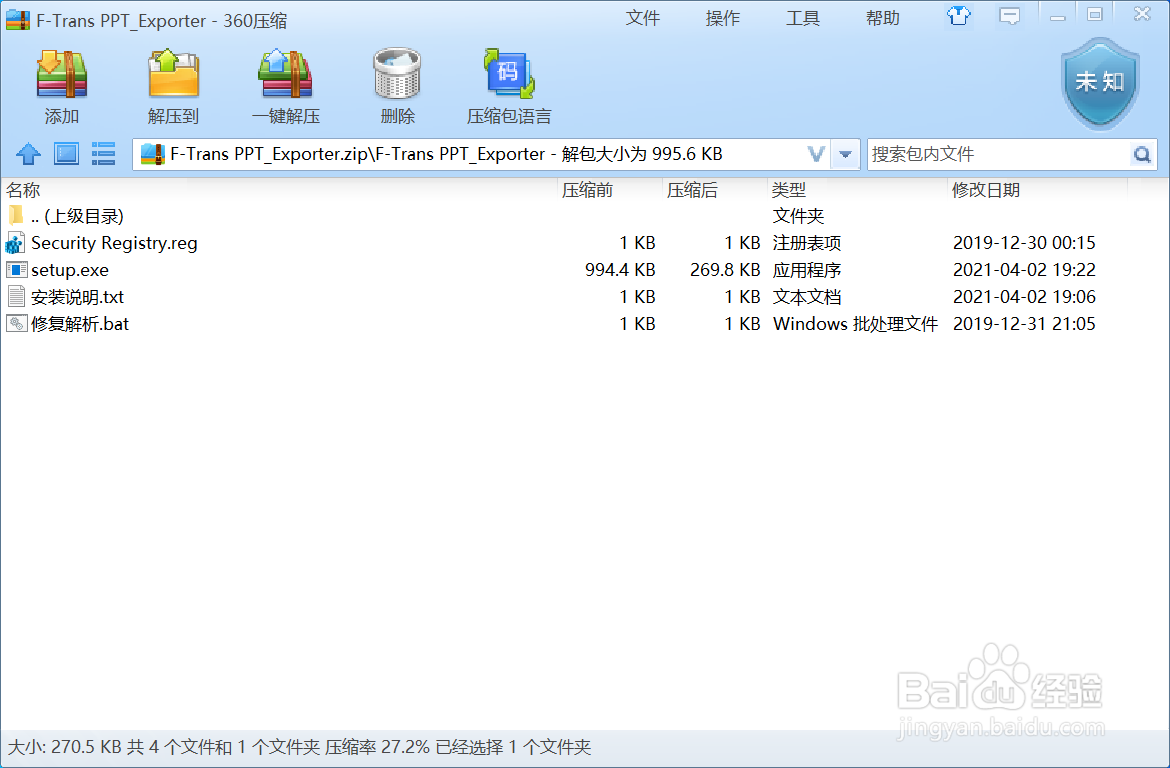Sort by the 压缩后 column header
This screenshot has width=1170, height=768.
pyautogui.click(x=692, y=190)
